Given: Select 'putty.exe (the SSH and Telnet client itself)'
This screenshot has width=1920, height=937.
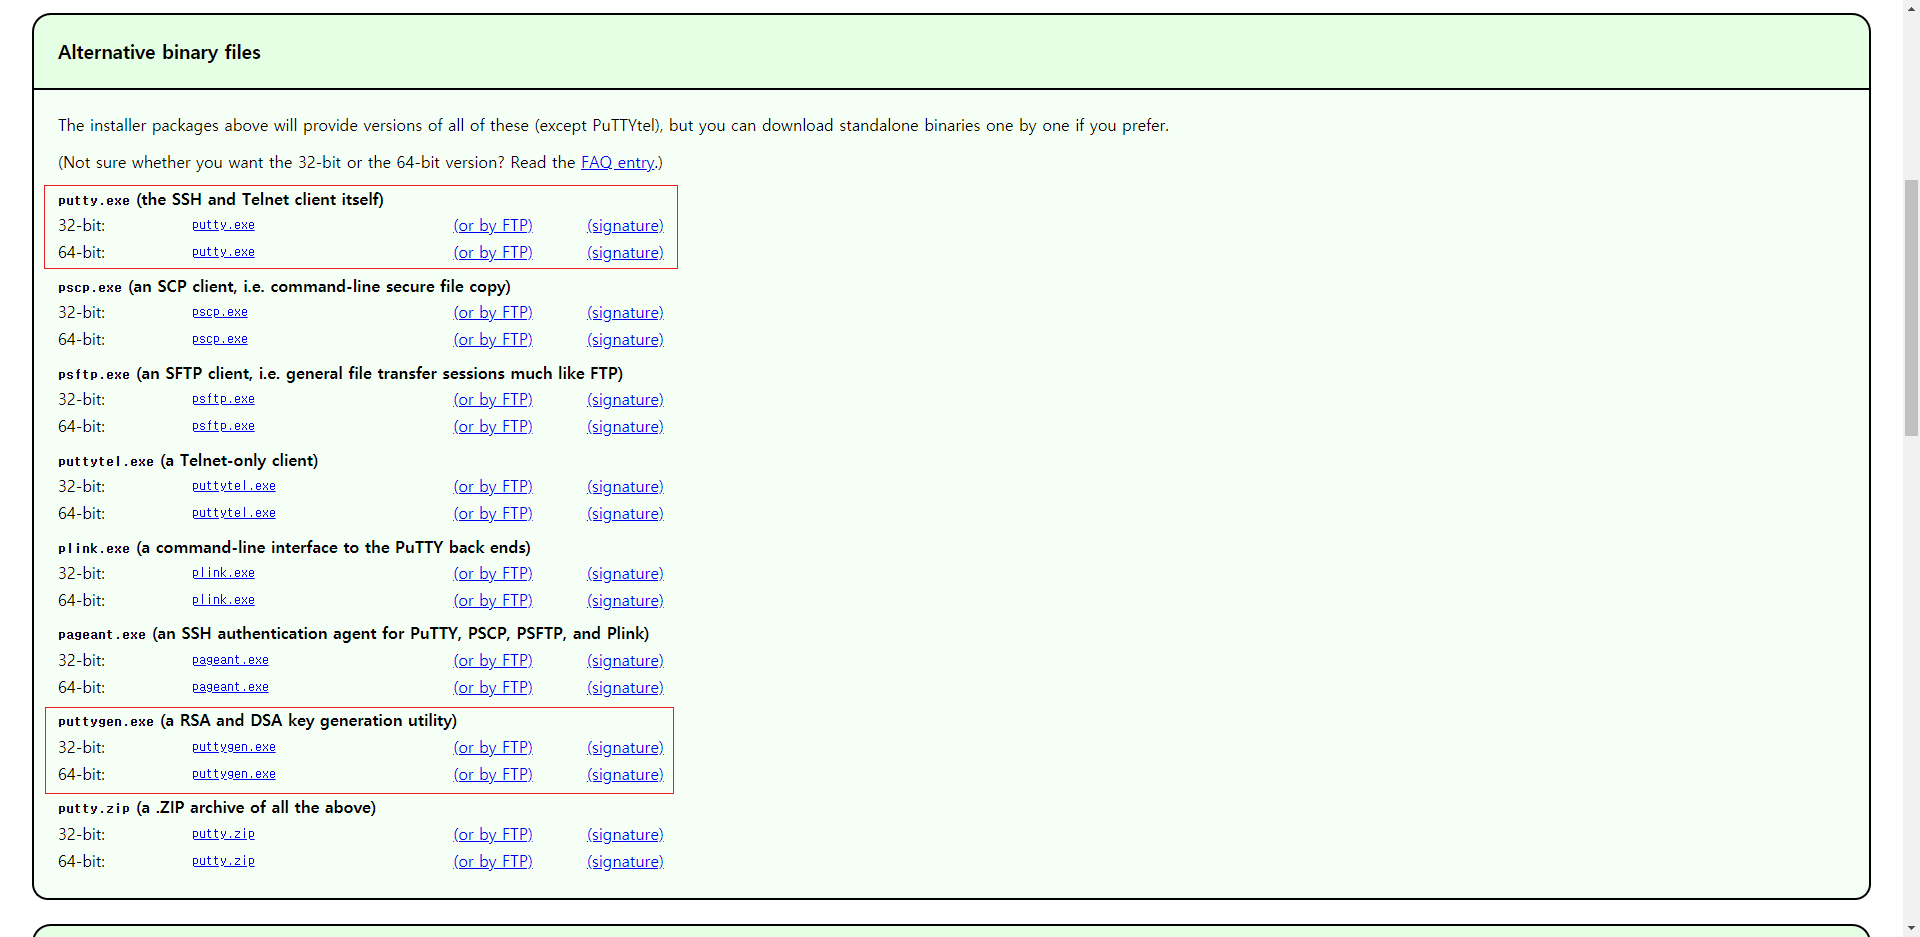Looking at the screenshot, I should (221, 199).
